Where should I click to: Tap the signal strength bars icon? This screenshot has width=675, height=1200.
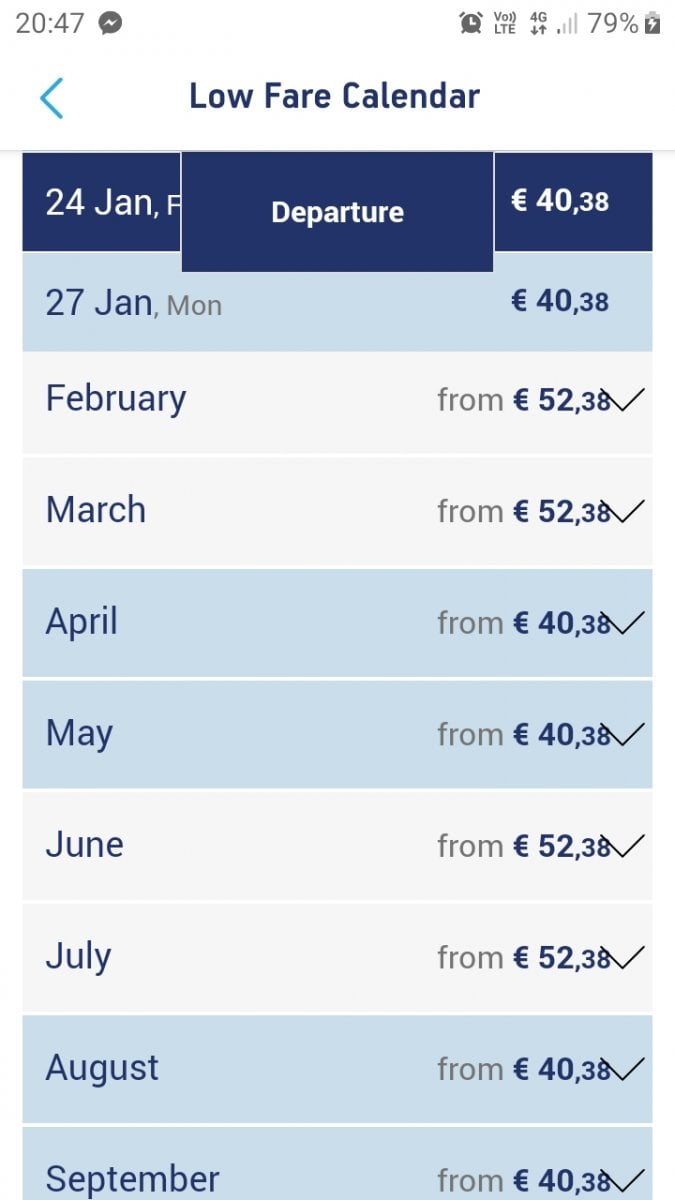click(567, 23)
